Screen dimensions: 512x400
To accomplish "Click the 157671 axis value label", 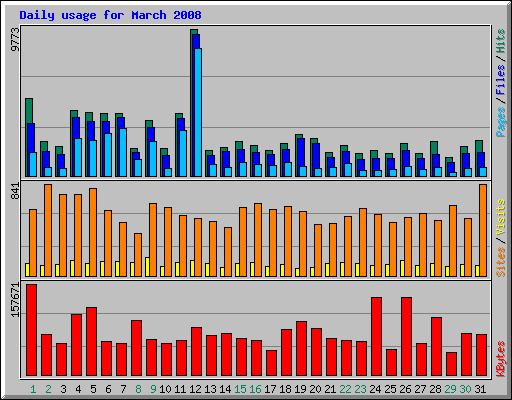I will 15,300.
